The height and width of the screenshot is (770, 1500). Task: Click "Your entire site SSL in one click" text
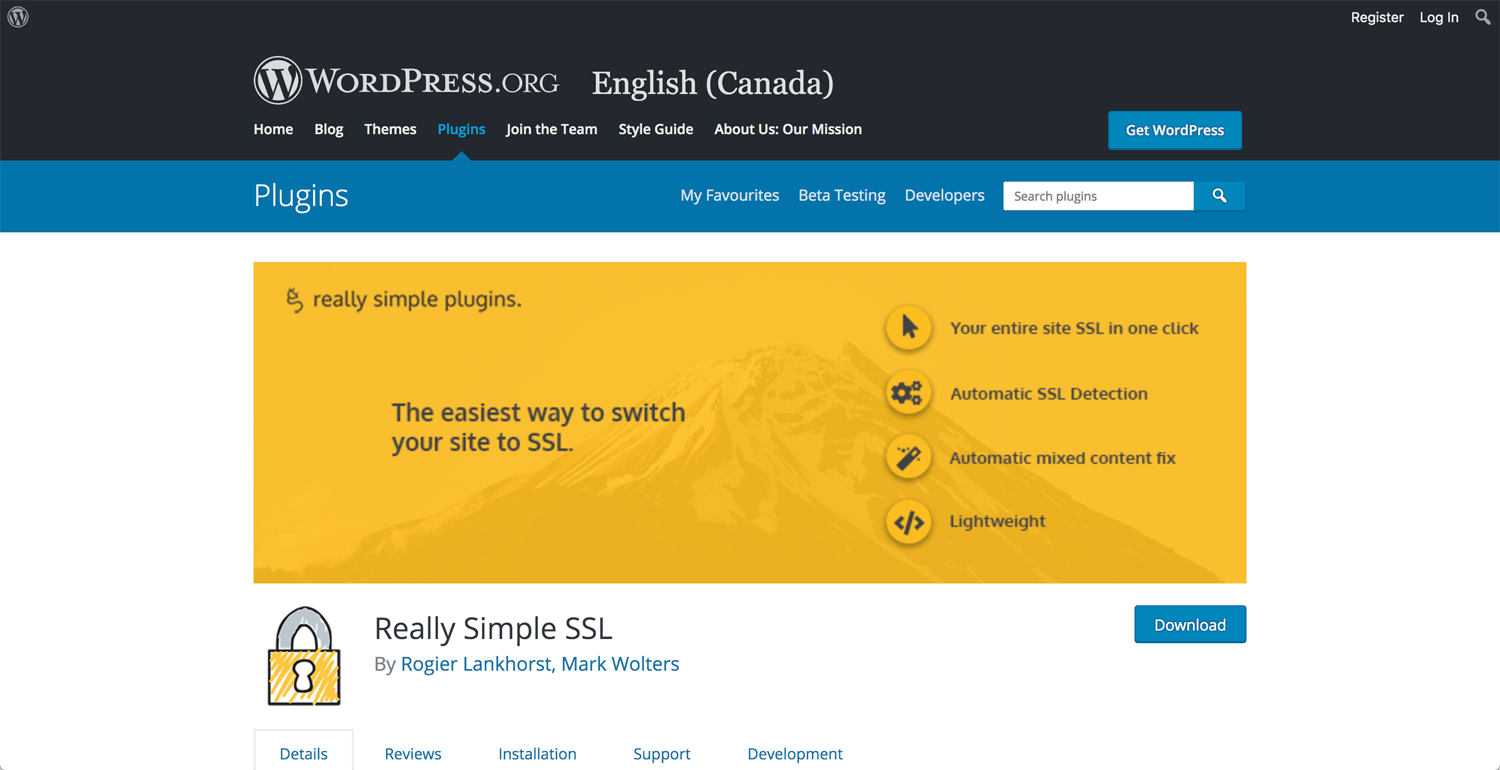tap(1074, 328)
